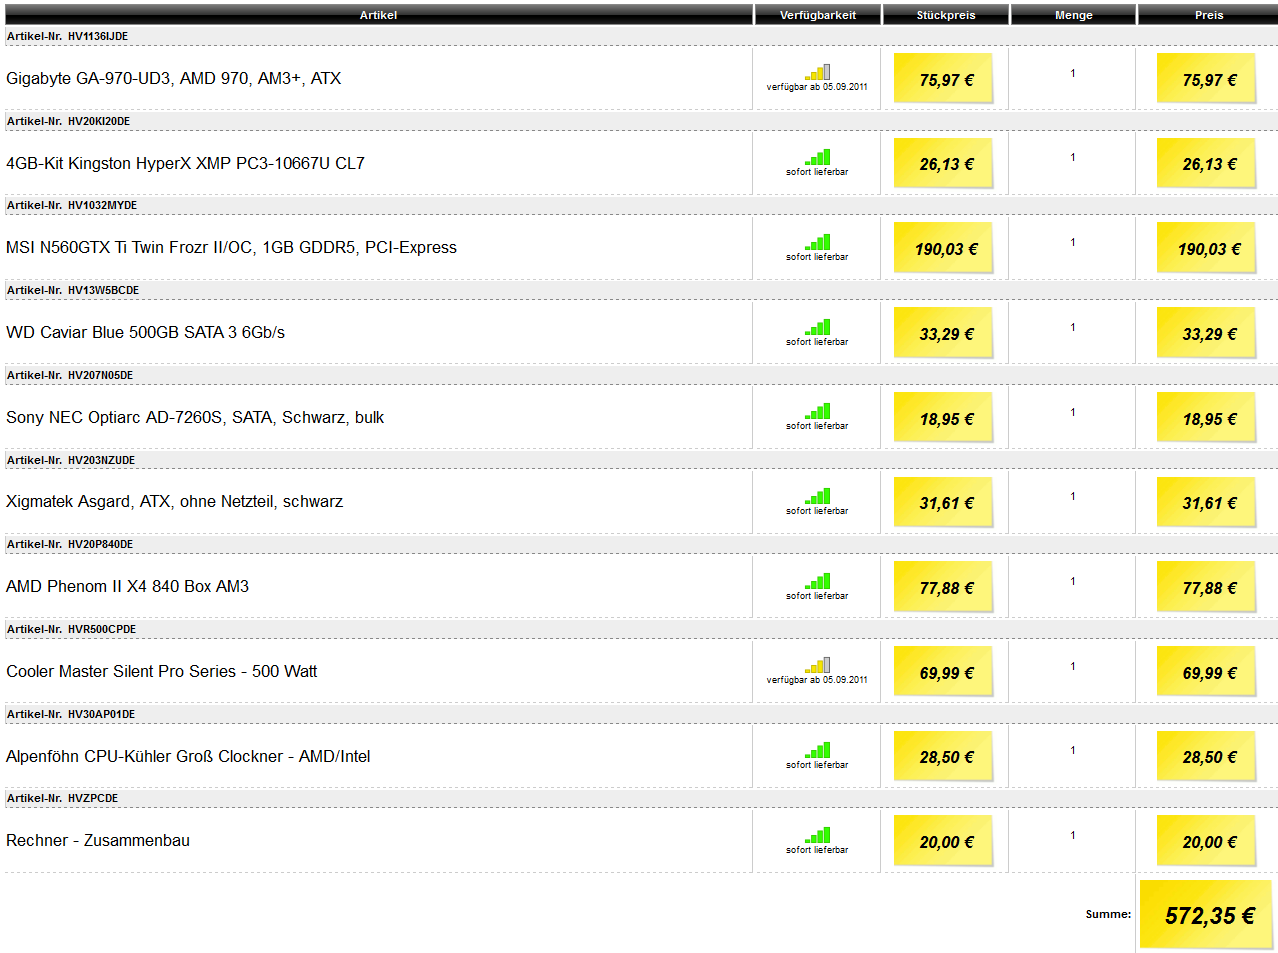Click 190,03 € unit price sticky note
The width and height of the screenshot is (1278, 953).
coord(943,248)
